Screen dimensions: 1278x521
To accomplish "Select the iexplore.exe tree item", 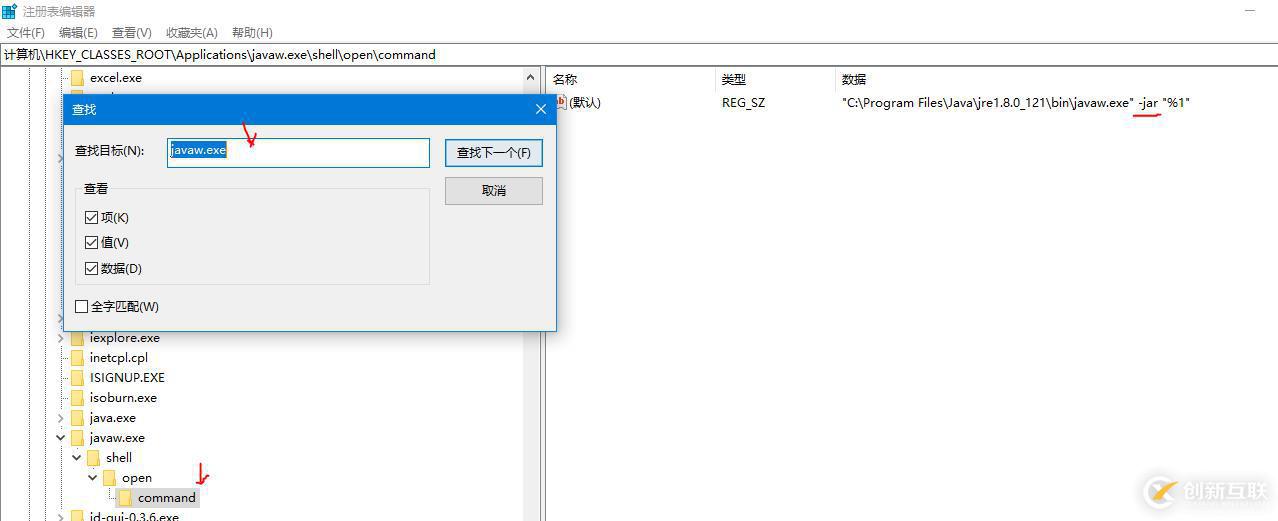I will pyautogui.click(x=125, y=338).
